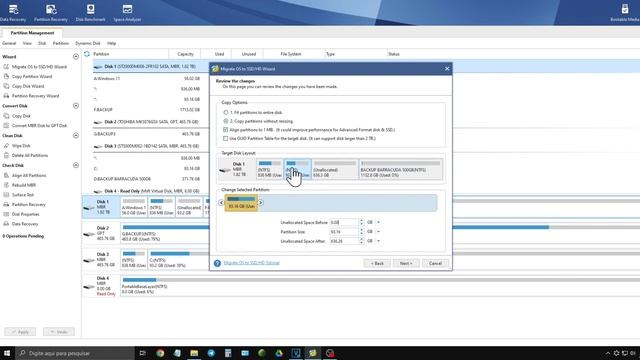The image size is (640, 360).
Task: Select the 636.3 GB Unallocated block in target layout
Action: pos(335,169)
